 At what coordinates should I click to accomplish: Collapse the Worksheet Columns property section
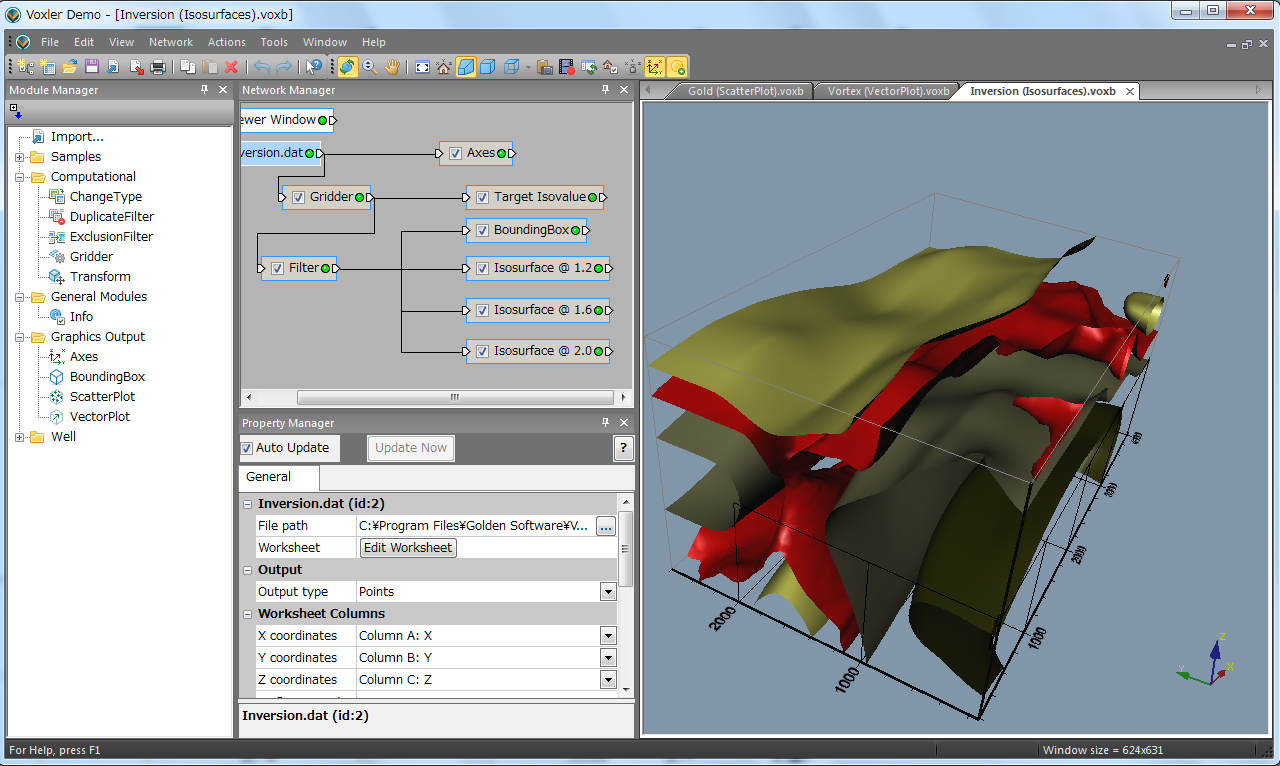247,614
